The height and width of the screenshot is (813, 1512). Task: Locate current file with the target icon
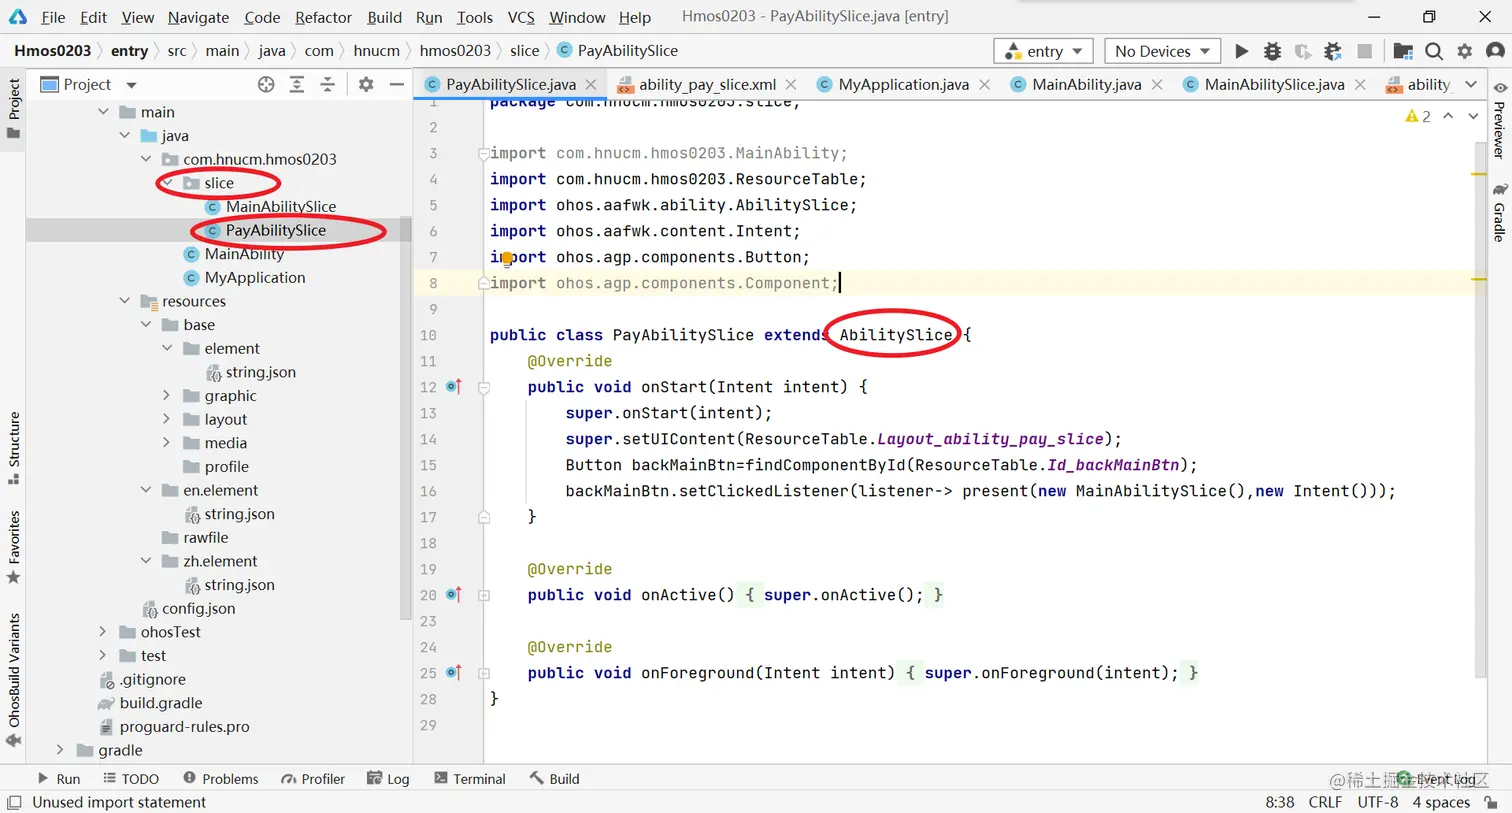[x=266, y=85]
